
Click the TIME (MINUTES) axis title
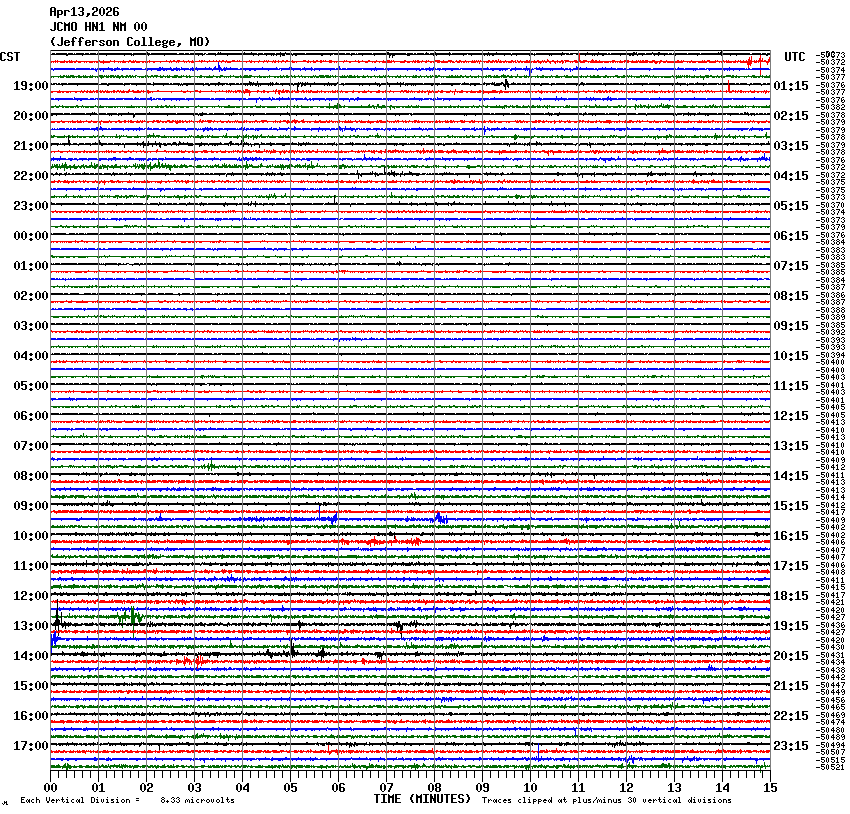pos(421,799)
